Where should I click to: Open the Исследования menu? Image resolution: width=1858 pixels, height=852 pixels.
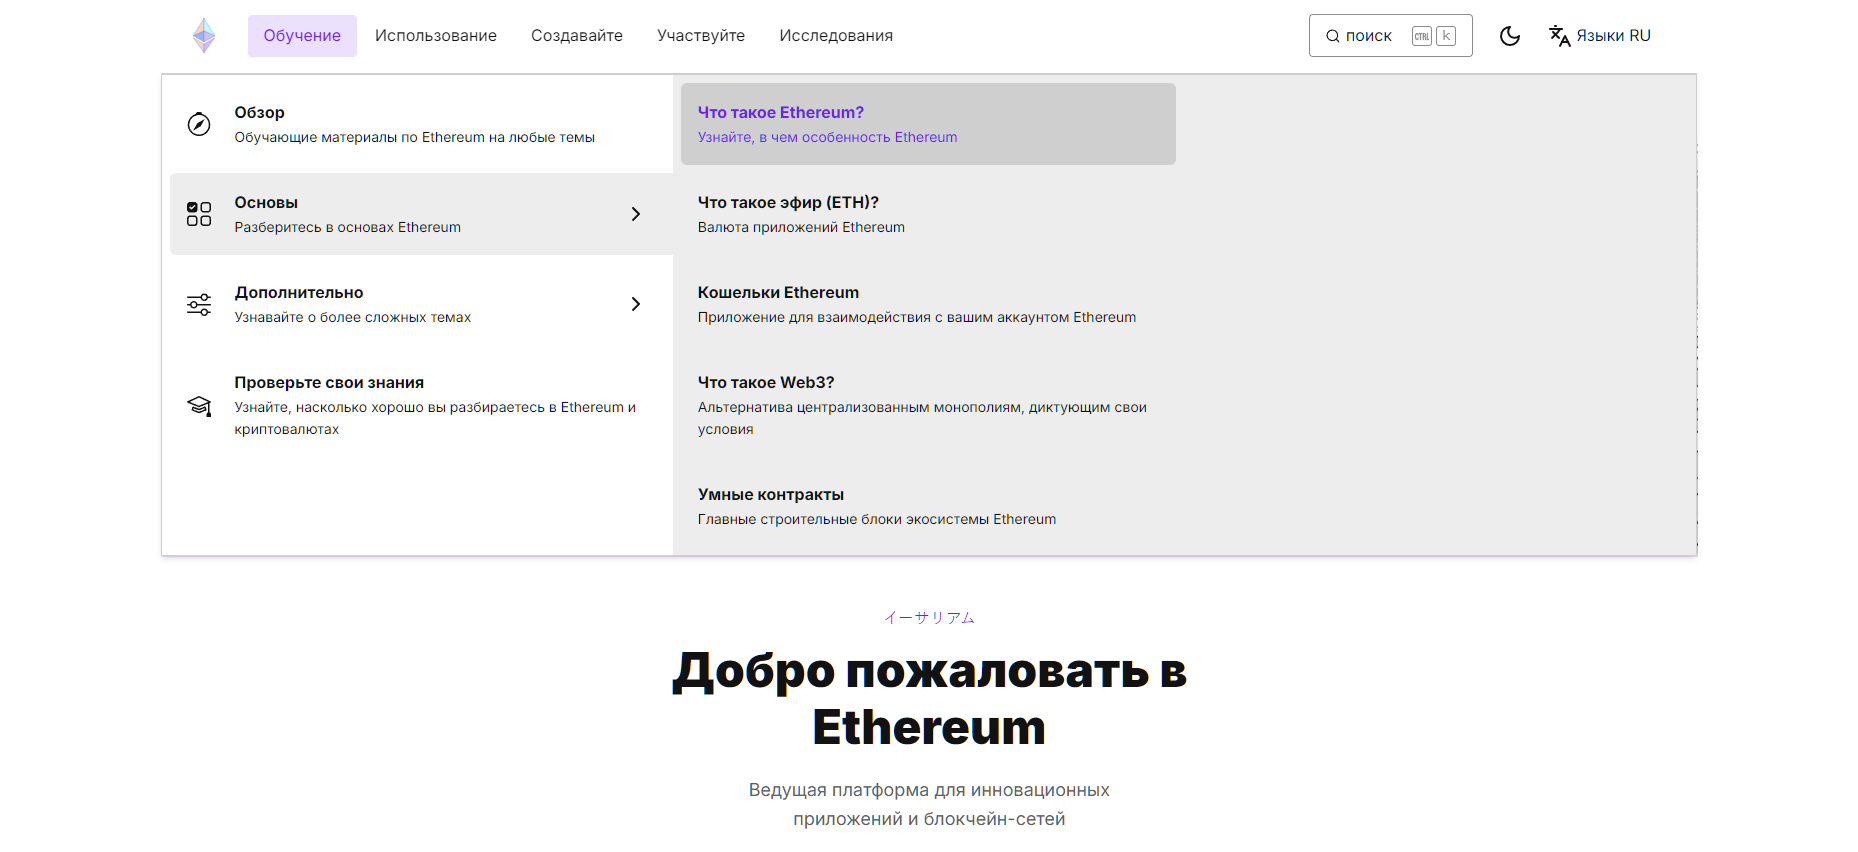tap(836, 36)
